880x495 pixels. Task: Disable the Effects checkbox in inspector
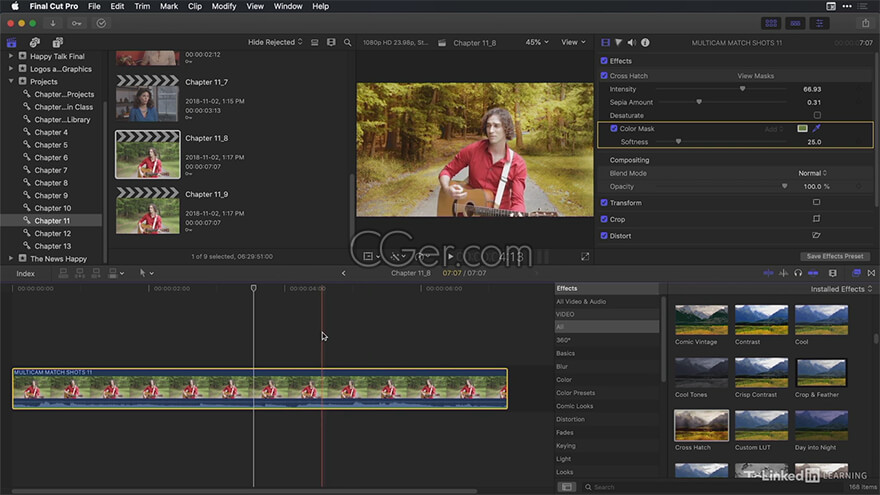pyautogui.click(x=604, y=61)
